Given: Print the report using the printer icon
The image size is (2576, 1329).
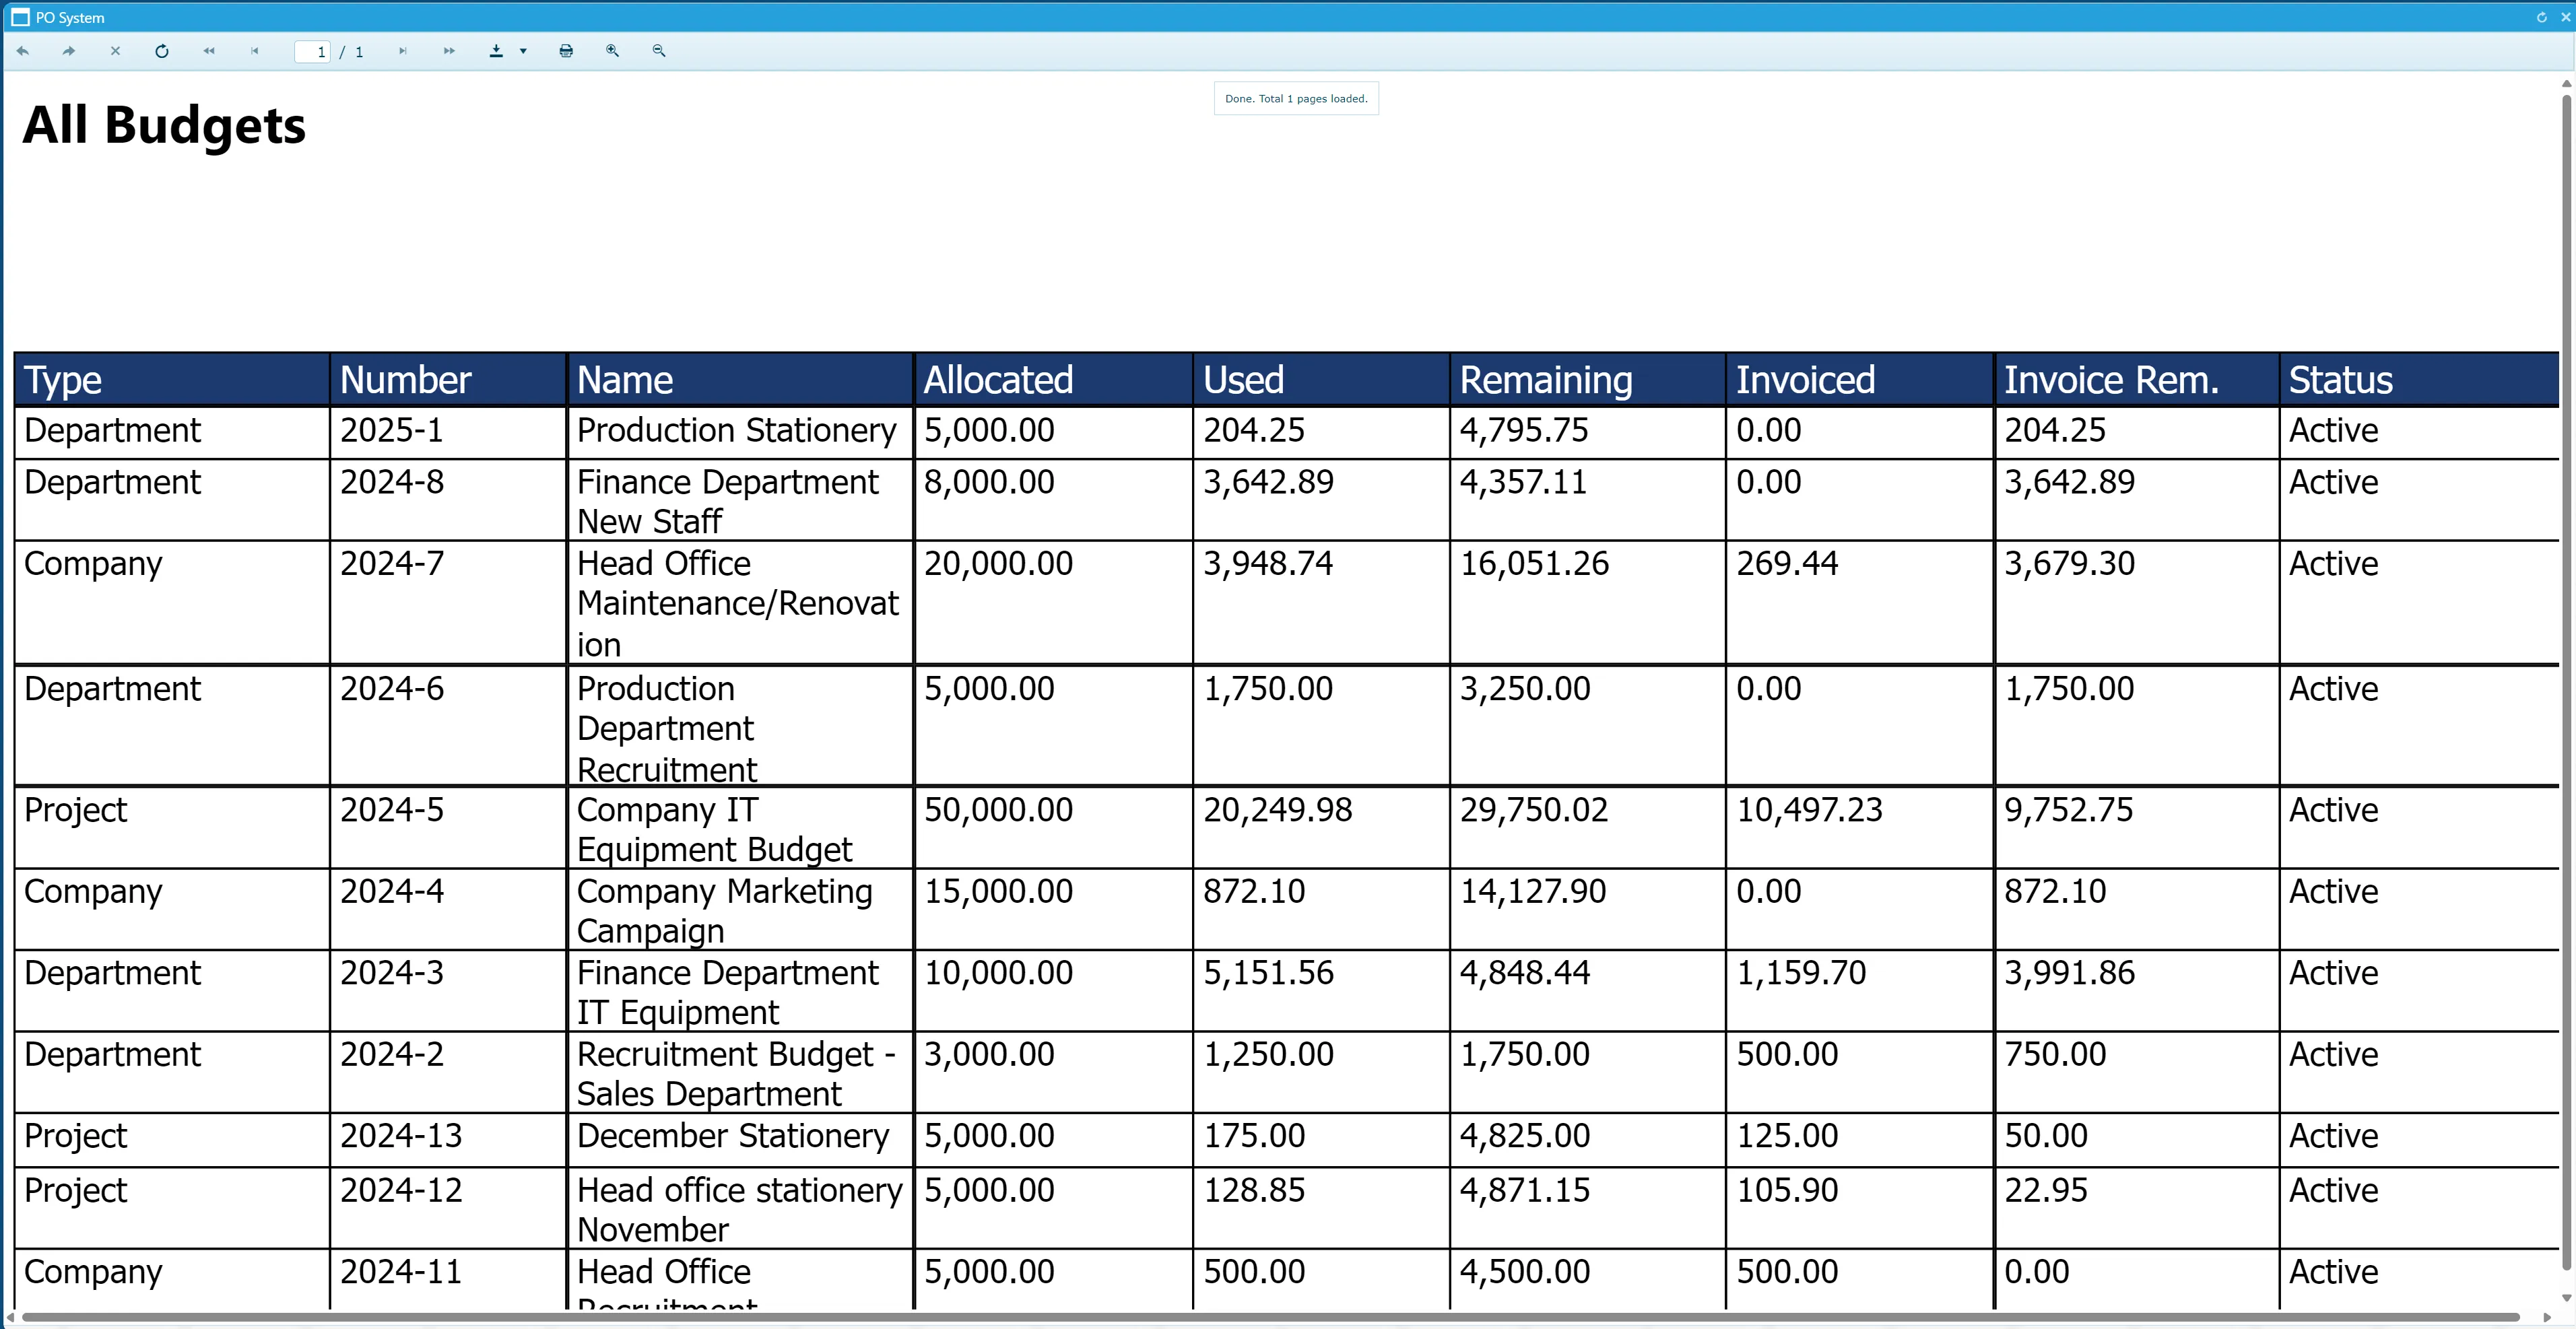Looking at the screenshot, I should click(x=566, y=51).
